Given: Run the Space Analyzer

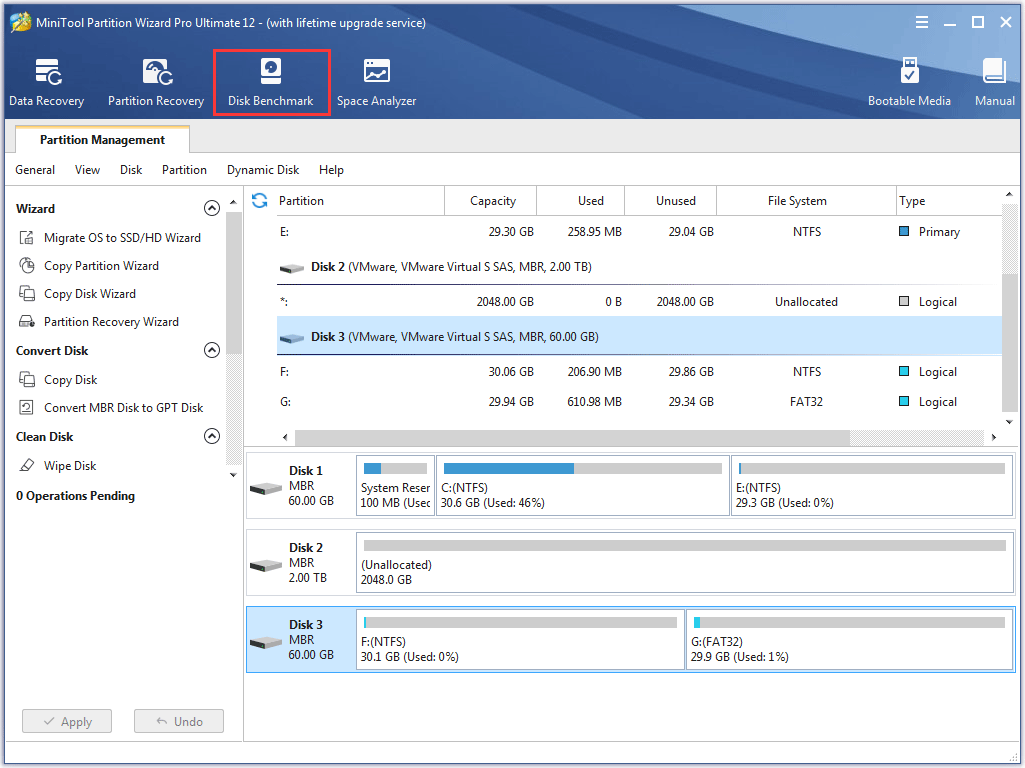Looking at the screenshot, I should [x=376, y=80].
